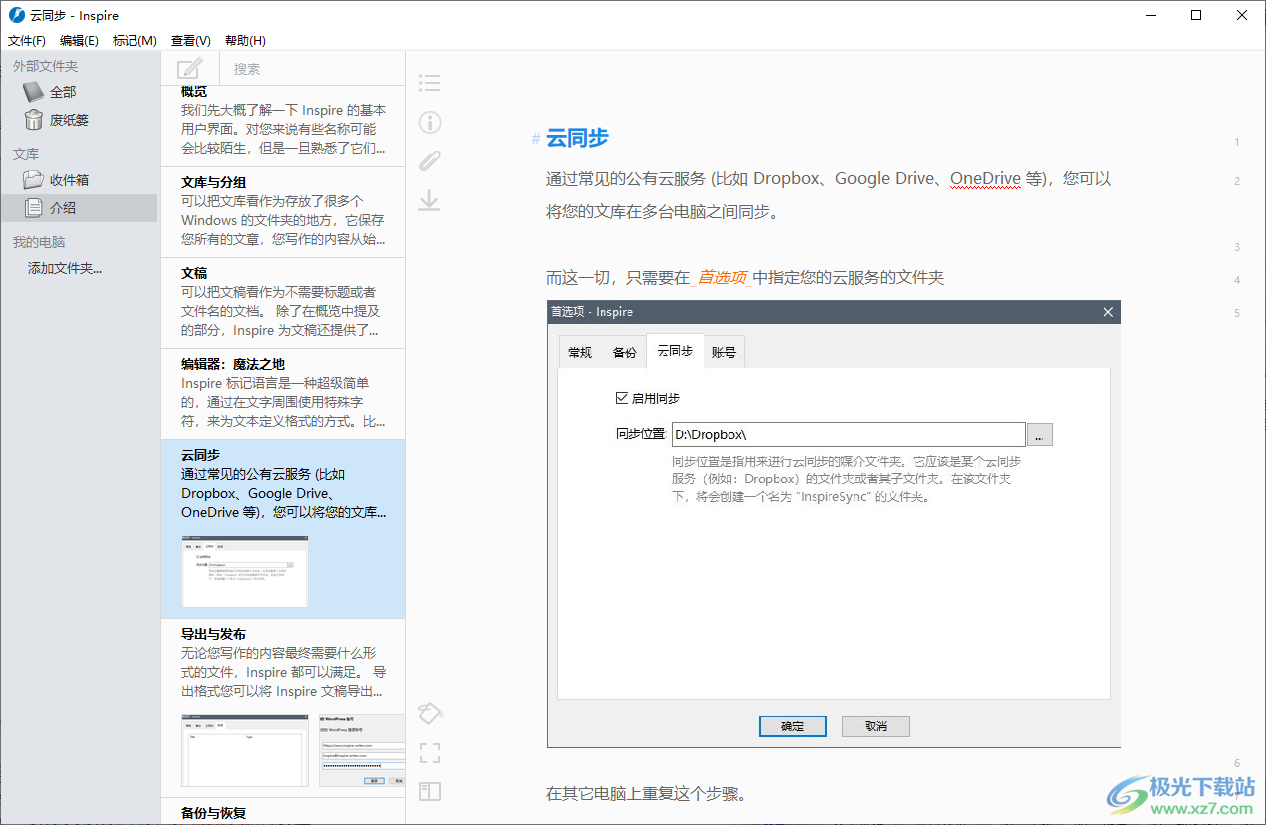Toggle fullscreen mode icon
The width and height of the screenshot is (1266, 825).
coord(429,753)
